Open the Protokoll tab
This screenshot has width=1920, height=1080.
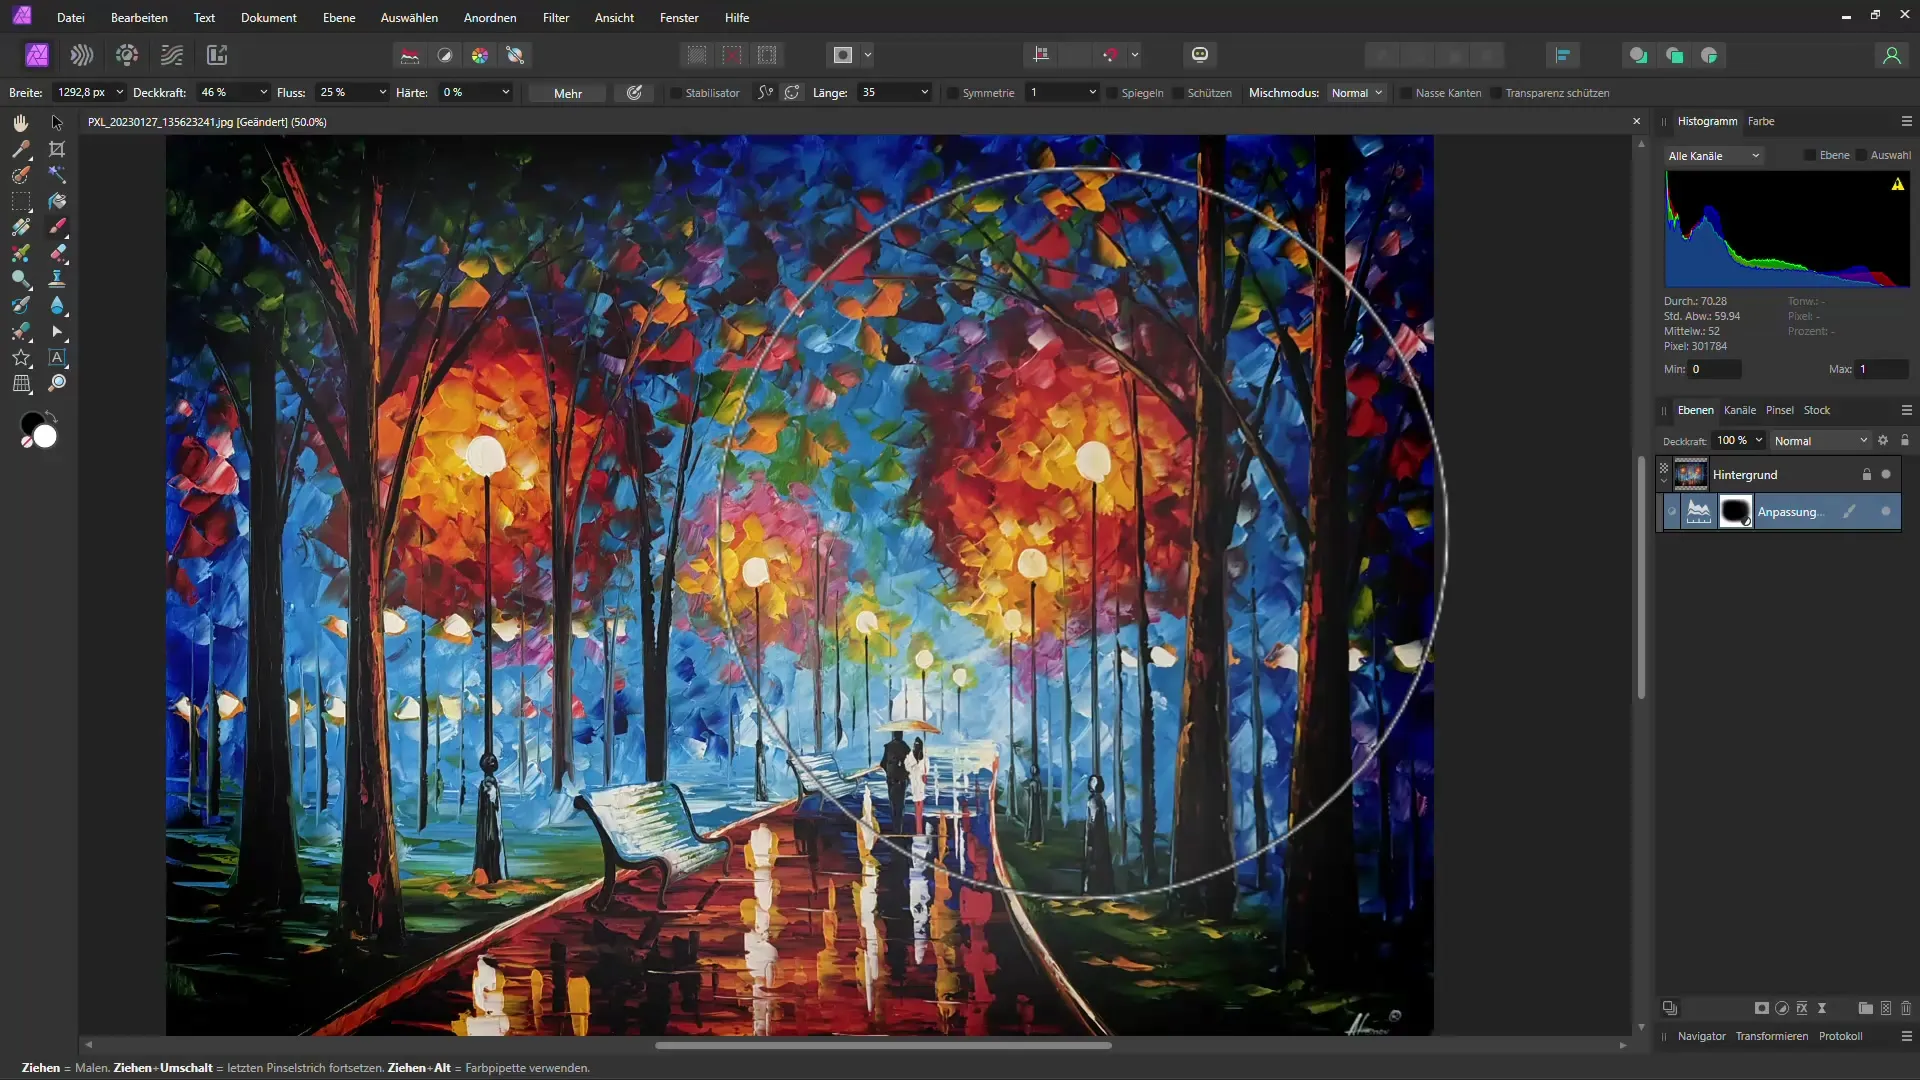click(x=1840, y=1036)
